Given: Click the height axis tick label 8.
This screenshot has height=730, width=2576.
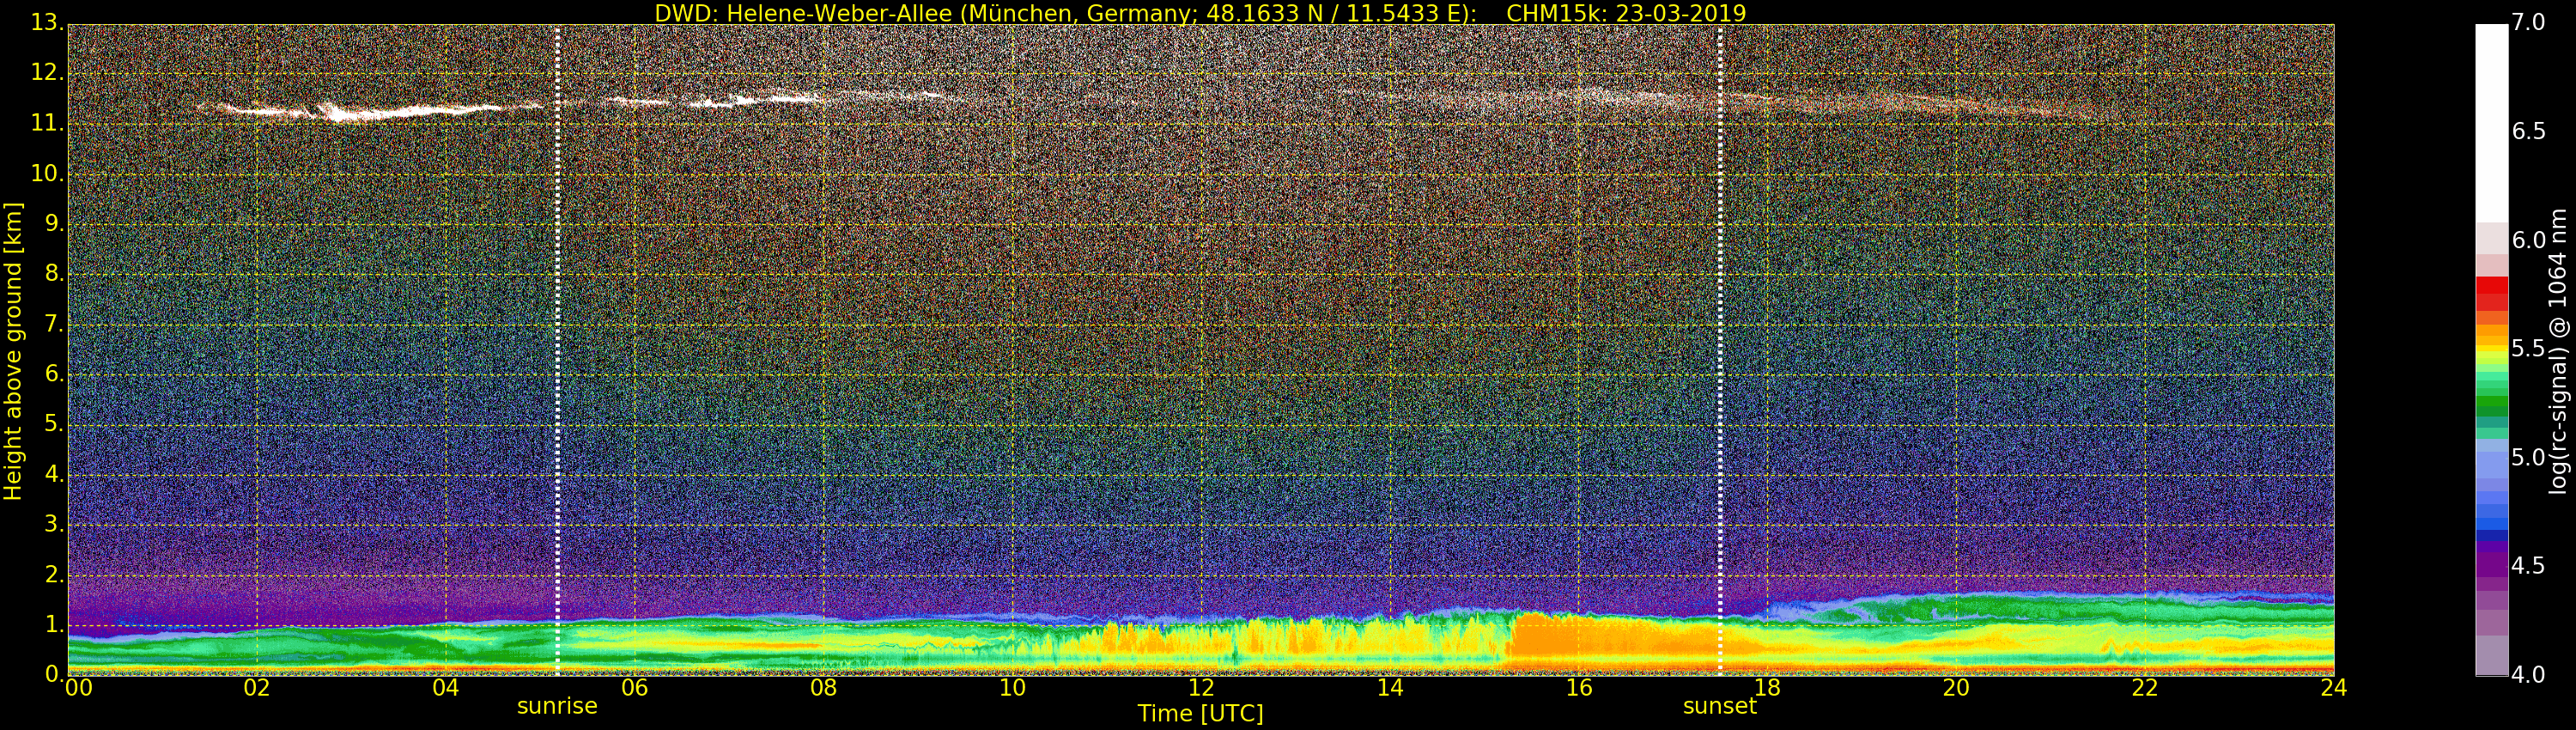Looking at the screenshot, I should click(x=53, y=274).
